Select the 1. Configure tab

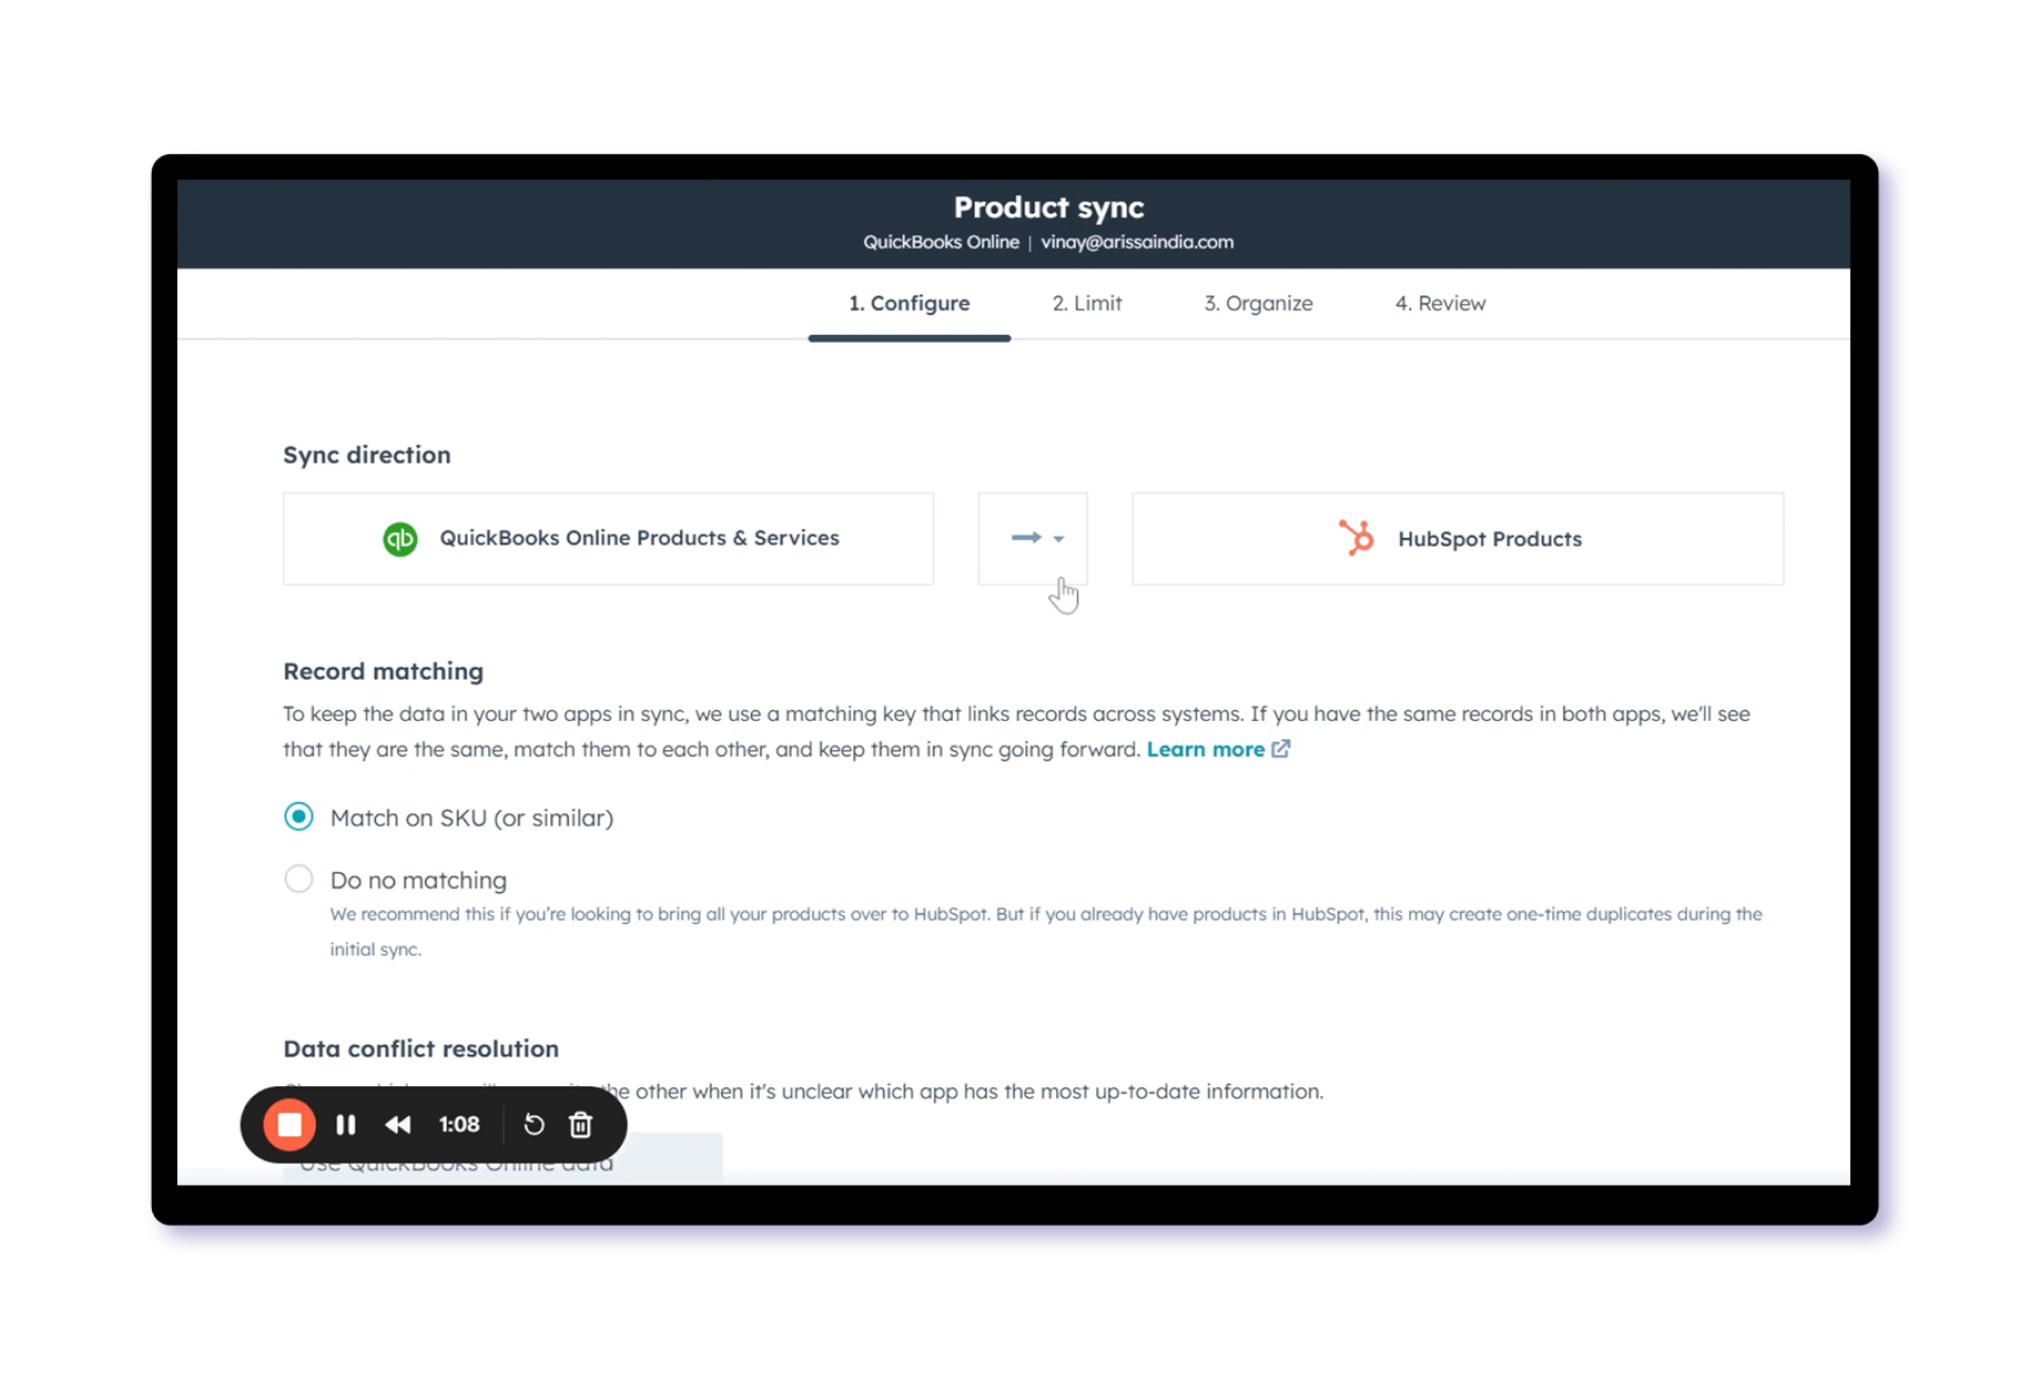pos(909,303)
